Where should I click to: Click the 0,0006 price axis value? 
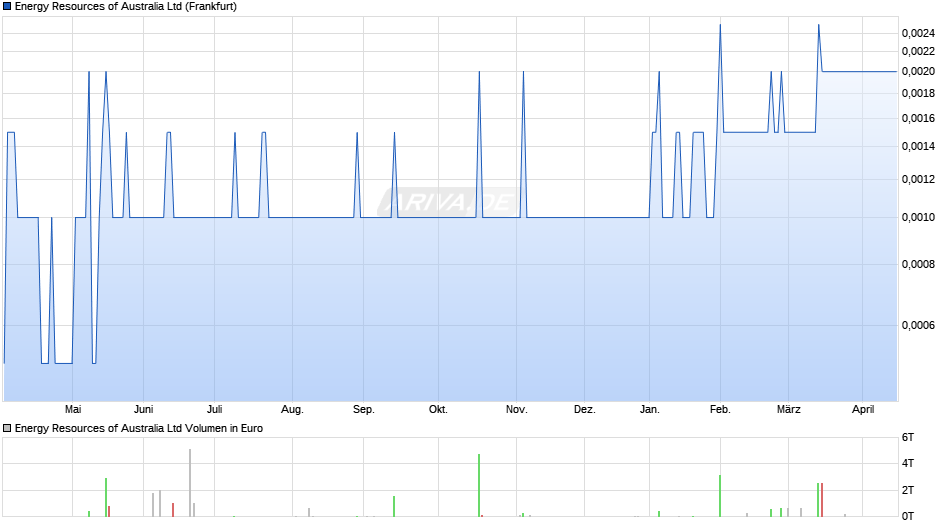[918, 325]
